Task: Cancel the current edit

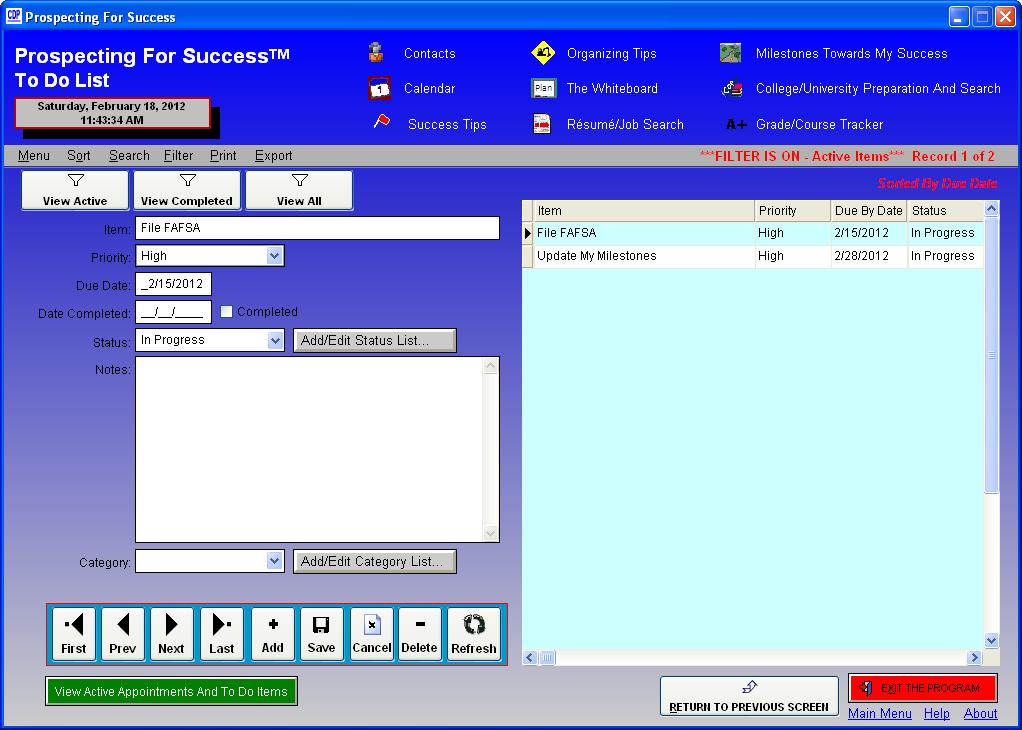Action: [372, 634]
